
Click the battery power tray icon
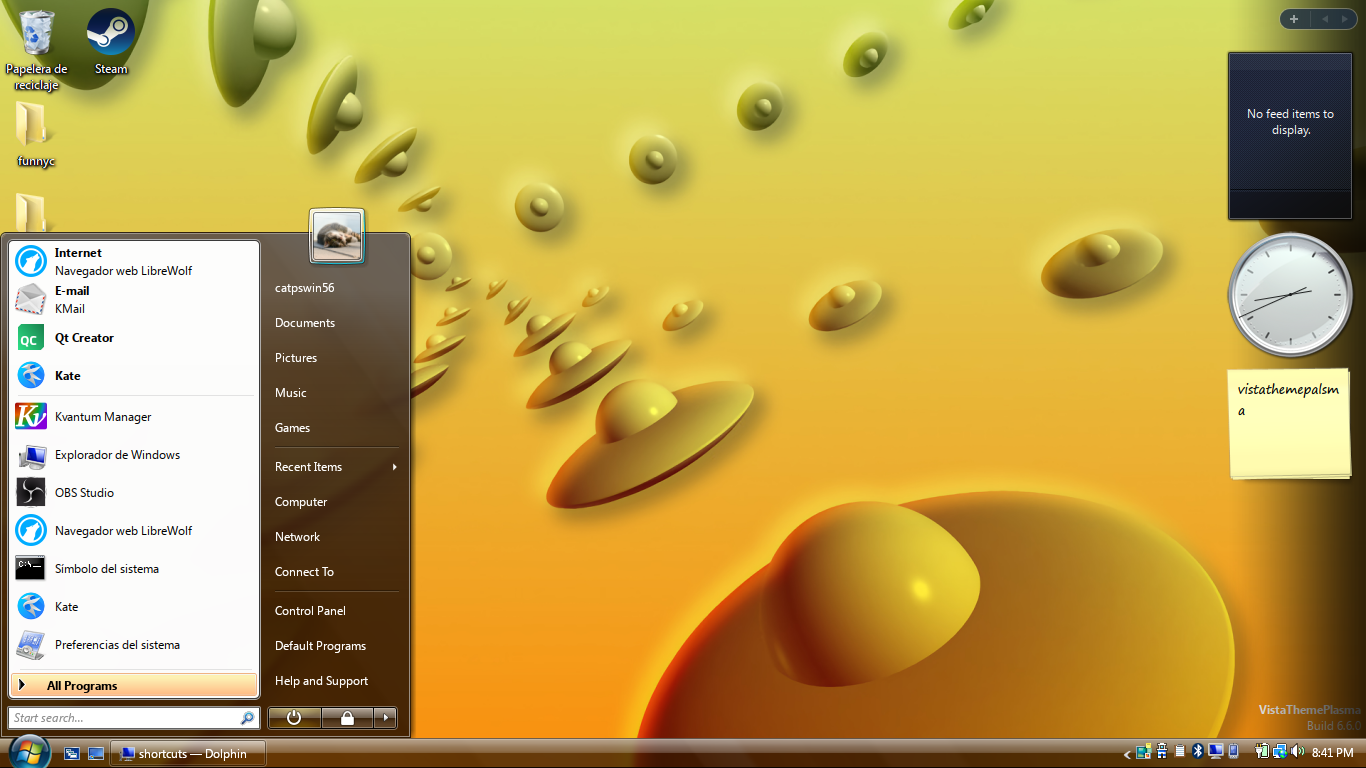(1262, 751)
